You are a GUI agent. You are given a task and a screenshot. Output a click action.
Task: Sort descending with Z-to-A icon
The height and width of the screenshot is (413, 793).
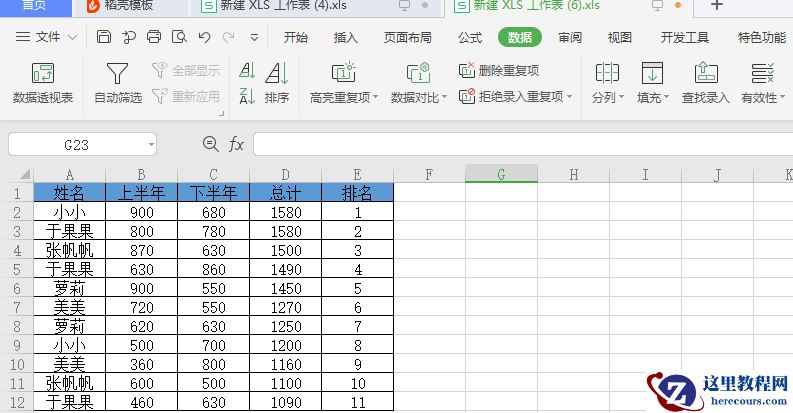pos(247,96)
